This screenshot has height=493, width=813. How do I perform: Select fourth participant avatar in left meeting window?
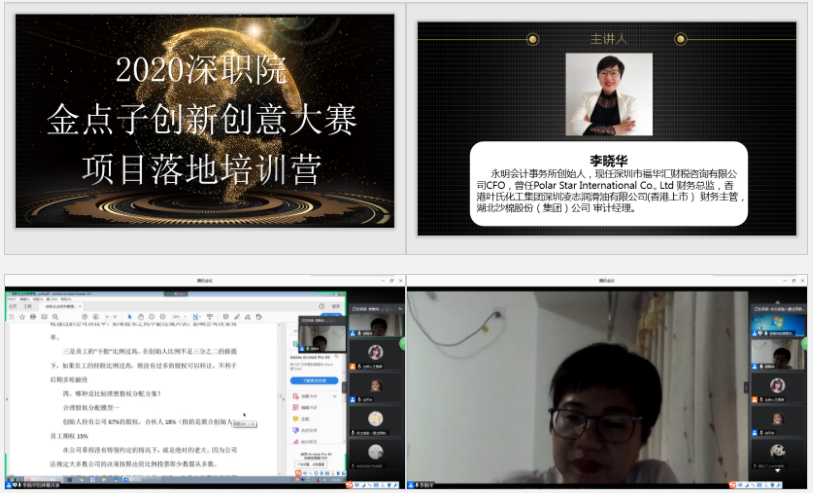[x=376, y=418]
